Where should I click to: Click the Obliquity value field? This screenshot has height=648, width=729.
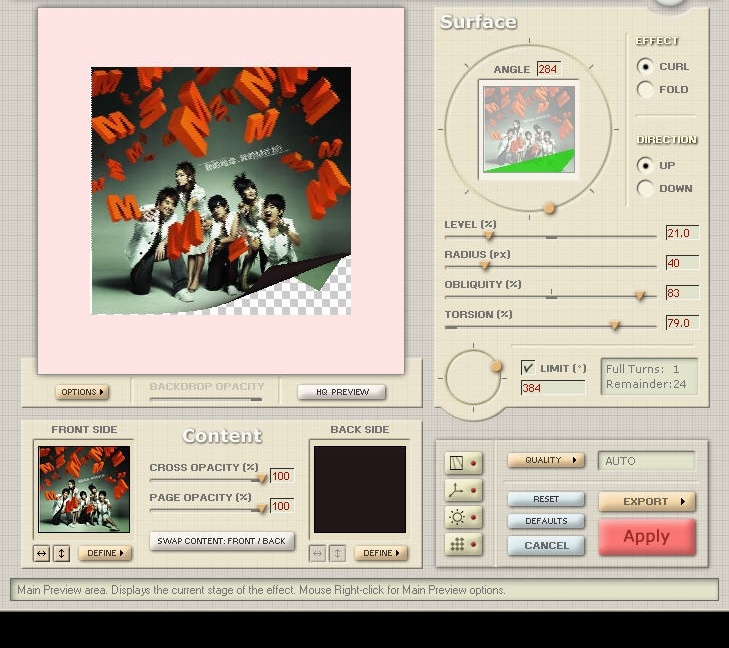coord(682,293)
